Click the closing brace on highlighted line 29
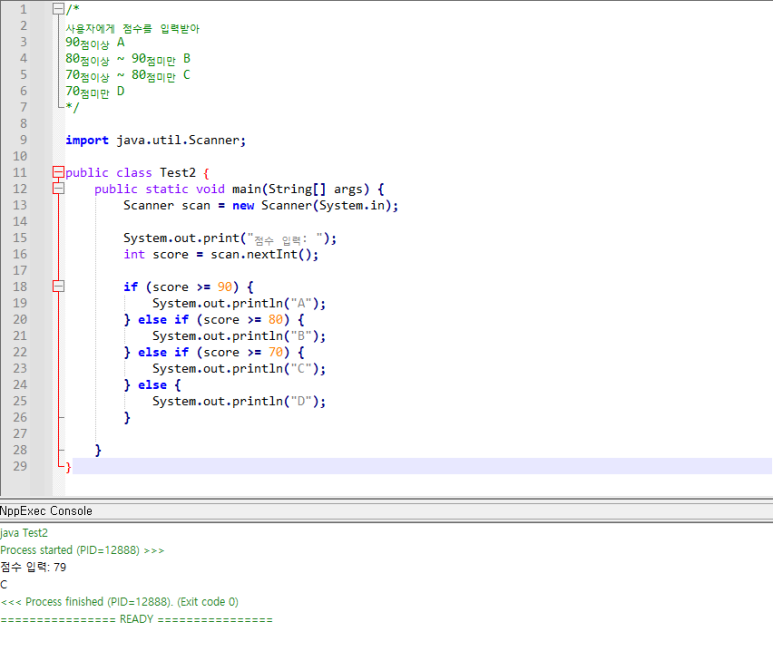The height and width of the screenshot is (651, 773). (x=68, y=467)
